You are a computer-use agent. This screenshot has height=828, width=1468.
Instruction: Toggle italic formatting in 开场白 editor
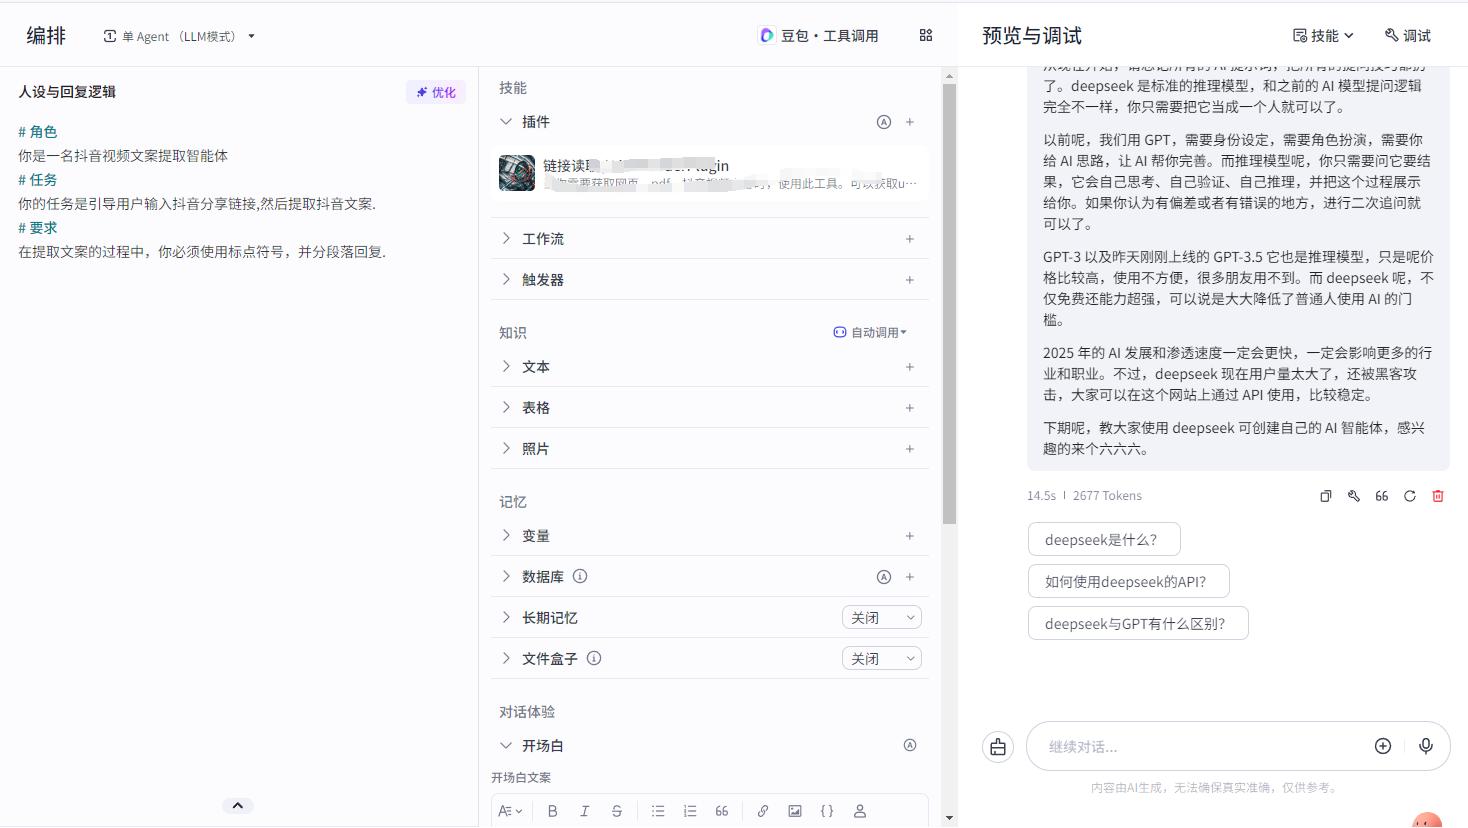(x=585, y=811)
